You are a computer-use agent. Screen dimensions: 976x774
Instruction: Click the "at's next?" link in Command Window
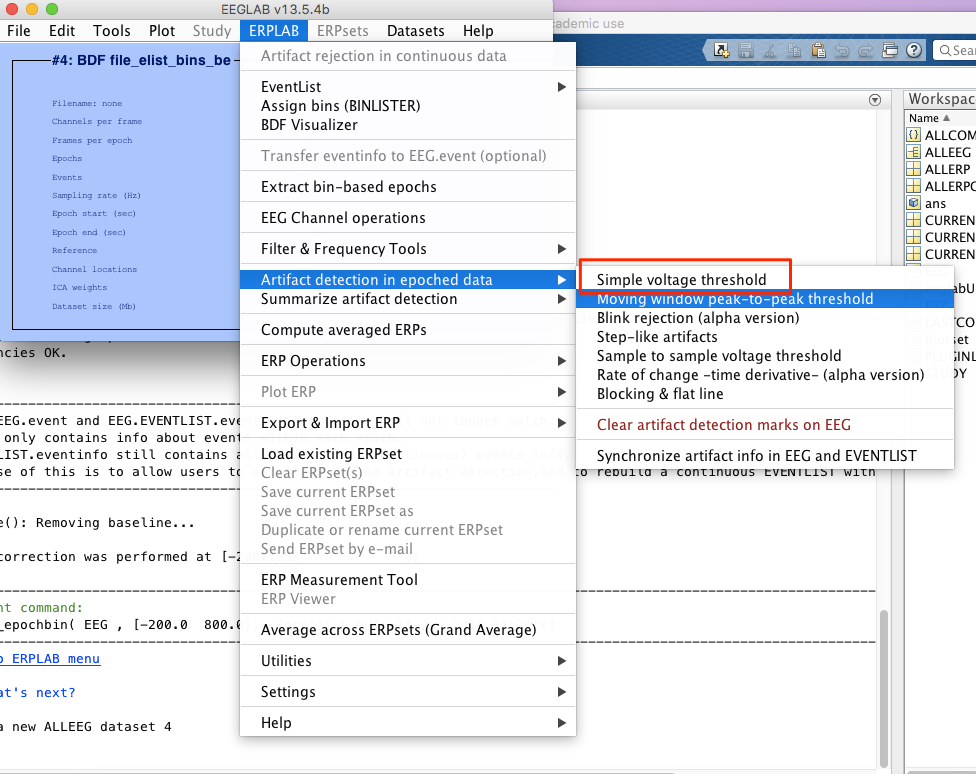37,692
